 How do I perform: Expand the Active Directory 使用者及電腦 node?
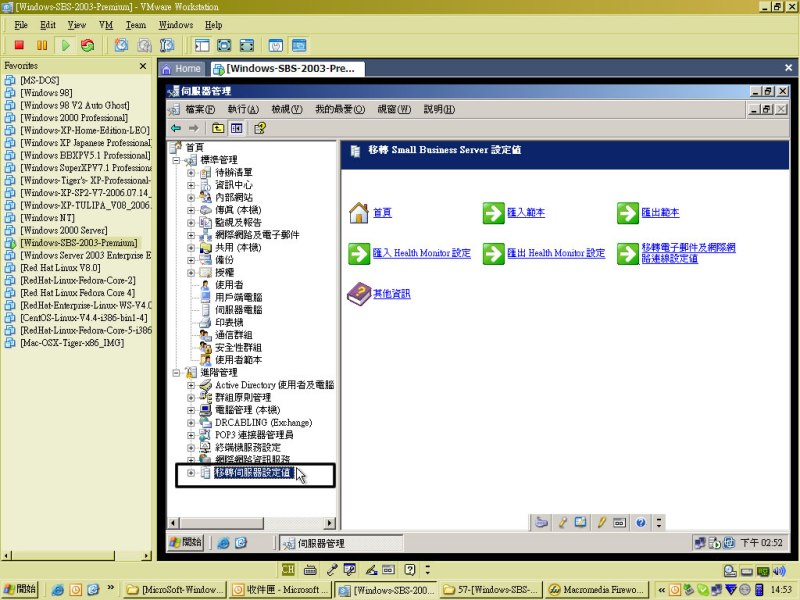191,385
